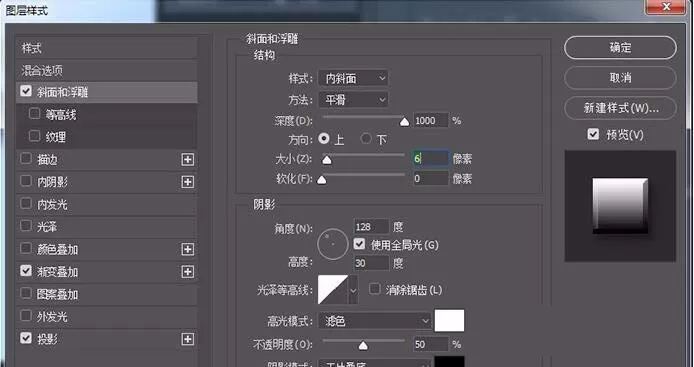Viewport: 694px width, 367px height.
Task: Add another 描边 effect via plus icon
Action: [188, 160]
